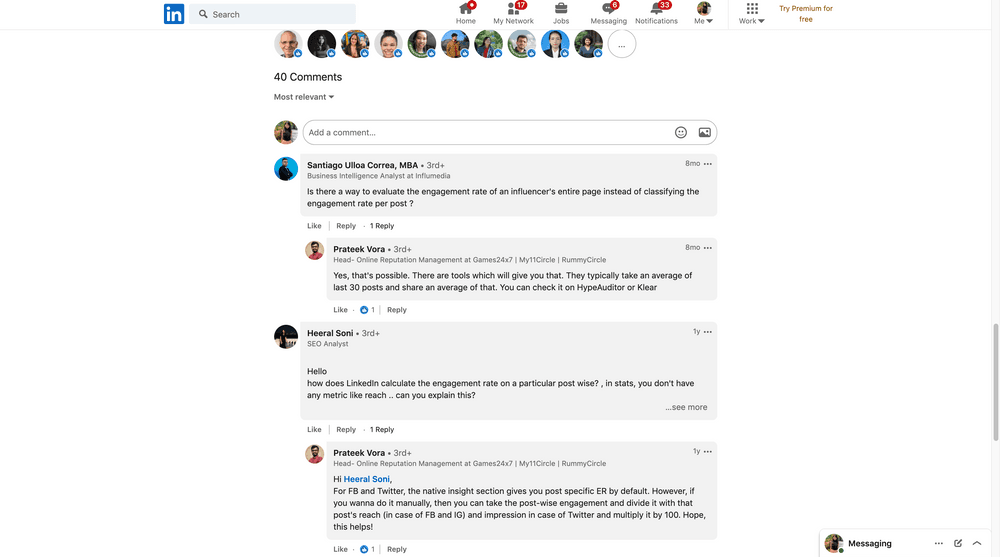
Task: Go to the Jobs icon
Action: (561, 9)
